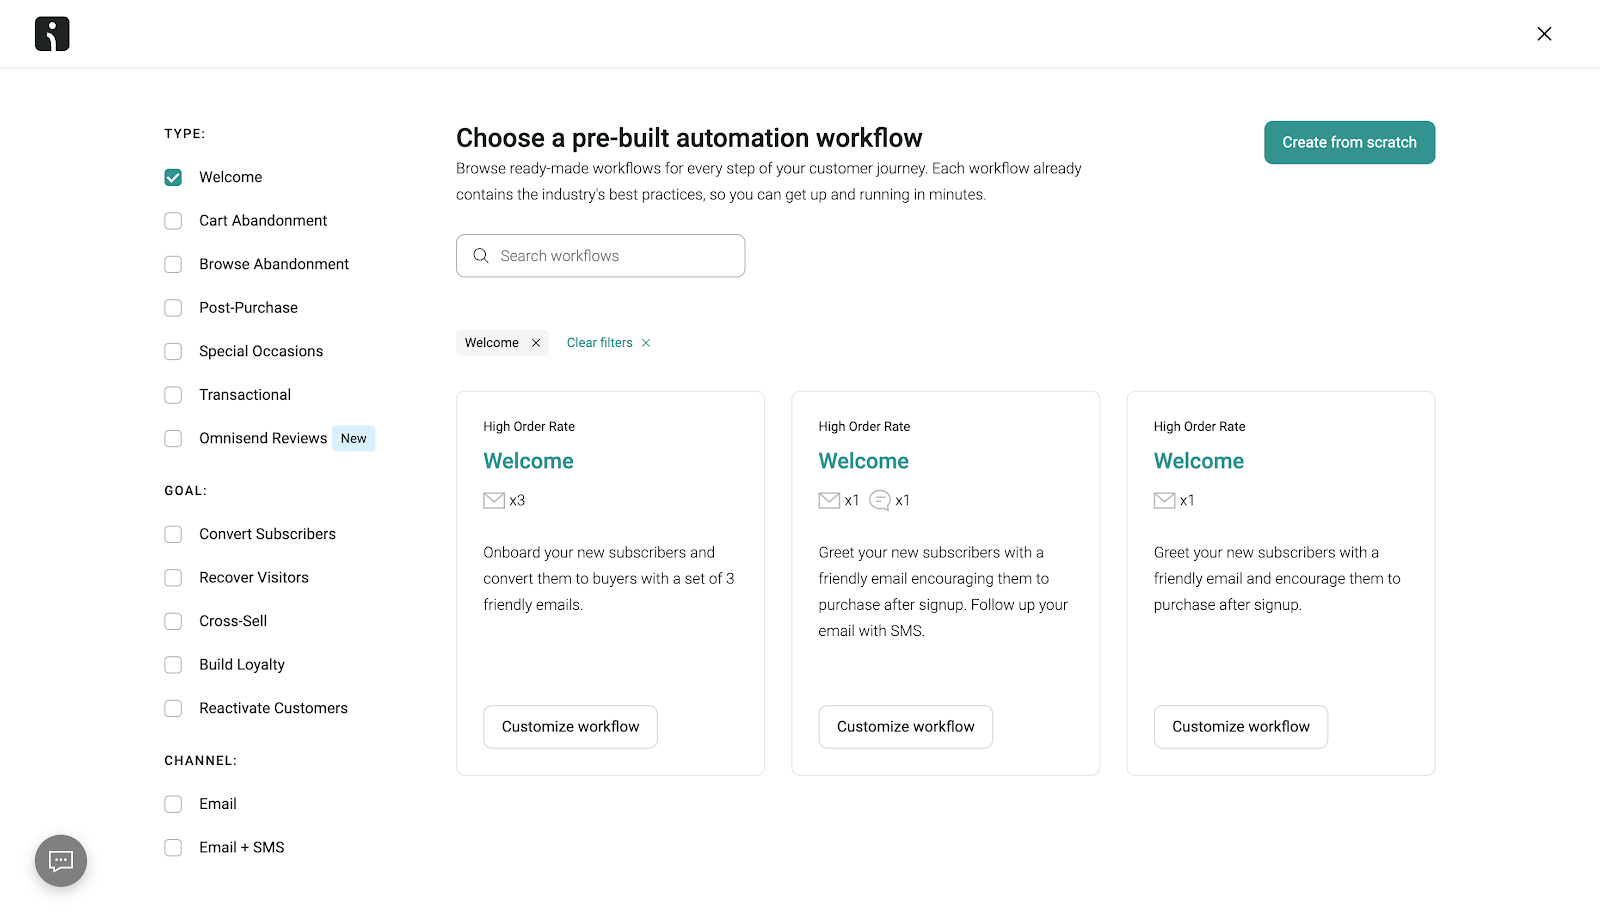Click the Omnisend logo icon
Image resolution: width=1600 pixels, height=913 pixels.
51,33
